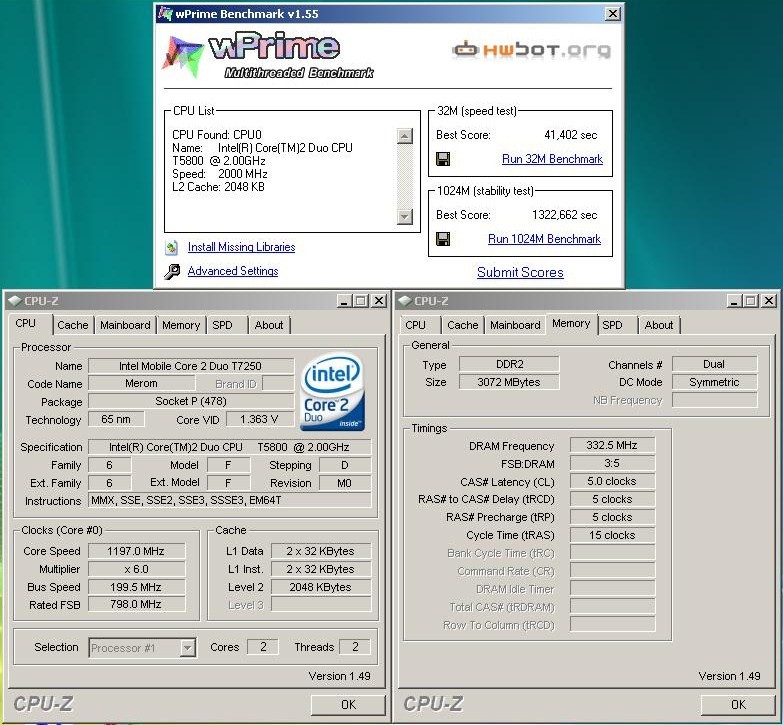This screenshot has height=725, width=783.
Task: Open Submit Scores link
Action: click(x=520, y=273)
